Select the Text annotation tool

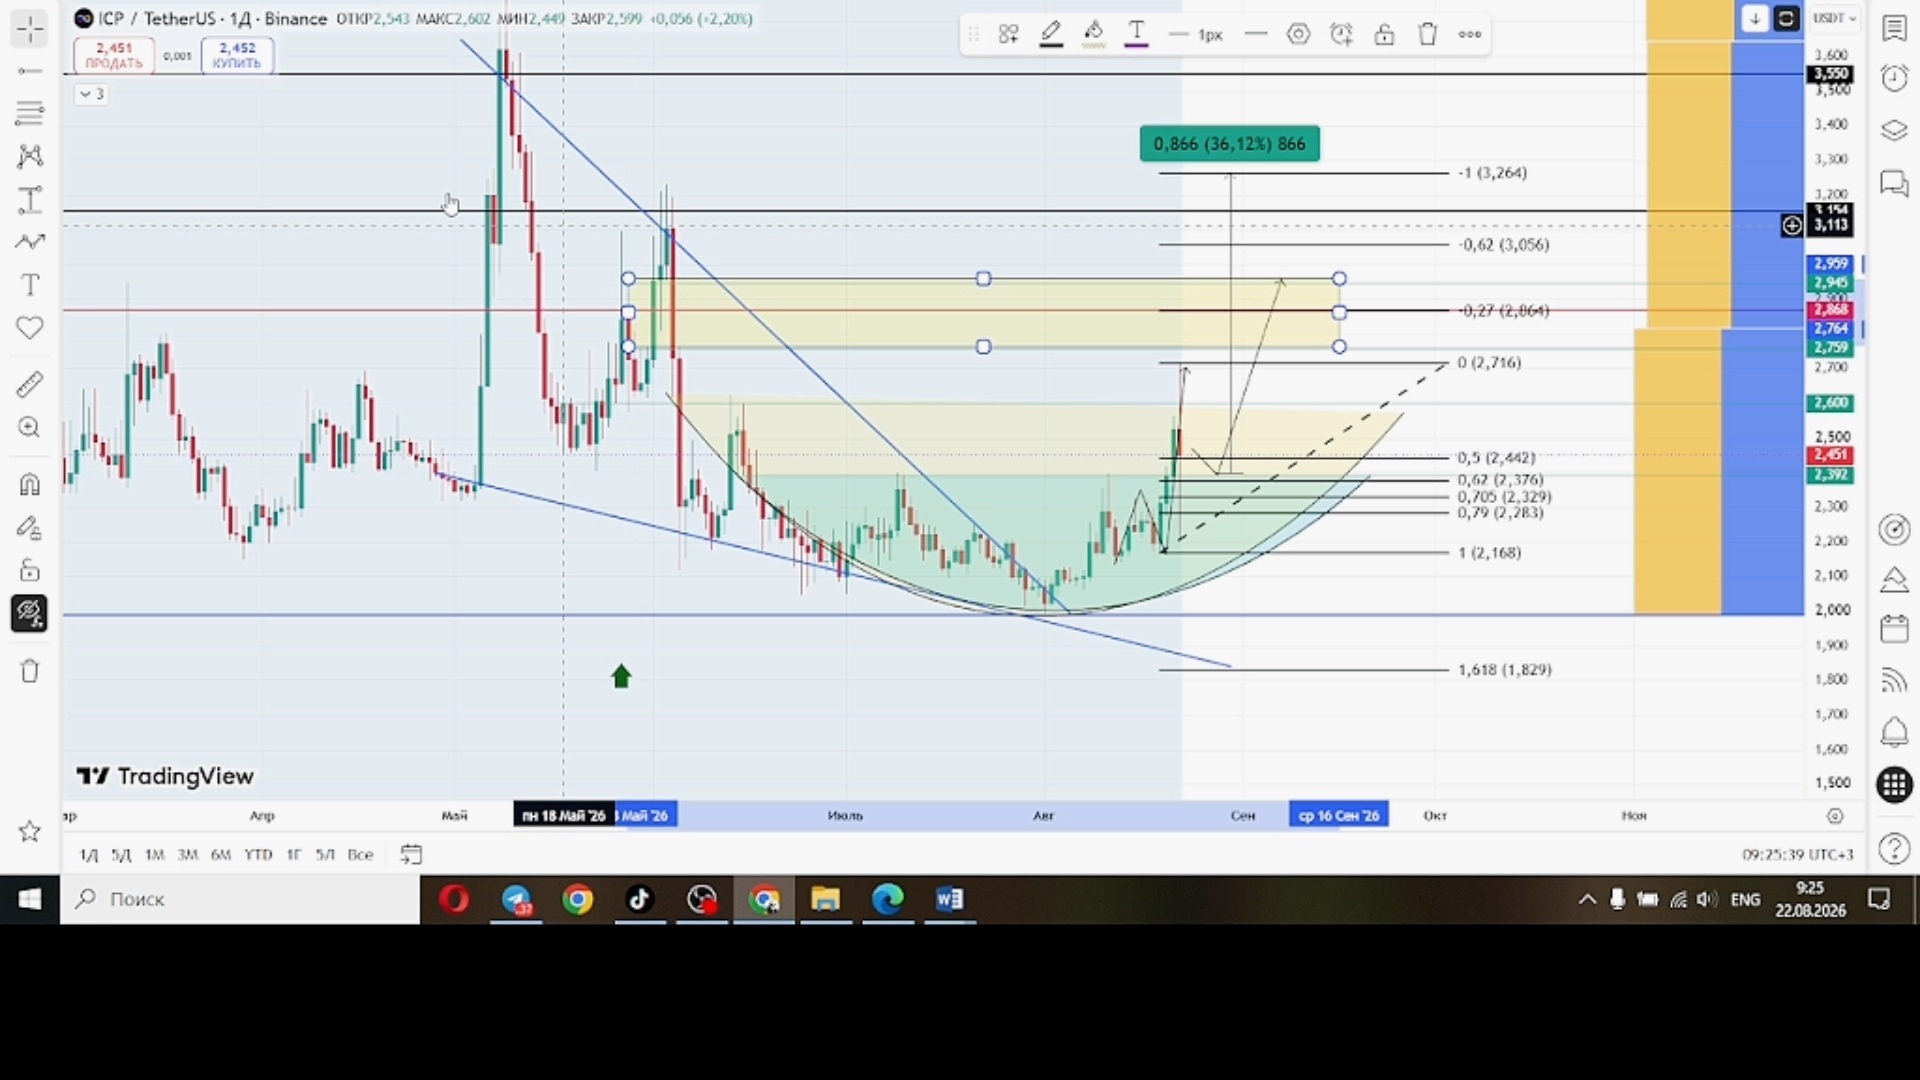[x=30, y=285]
